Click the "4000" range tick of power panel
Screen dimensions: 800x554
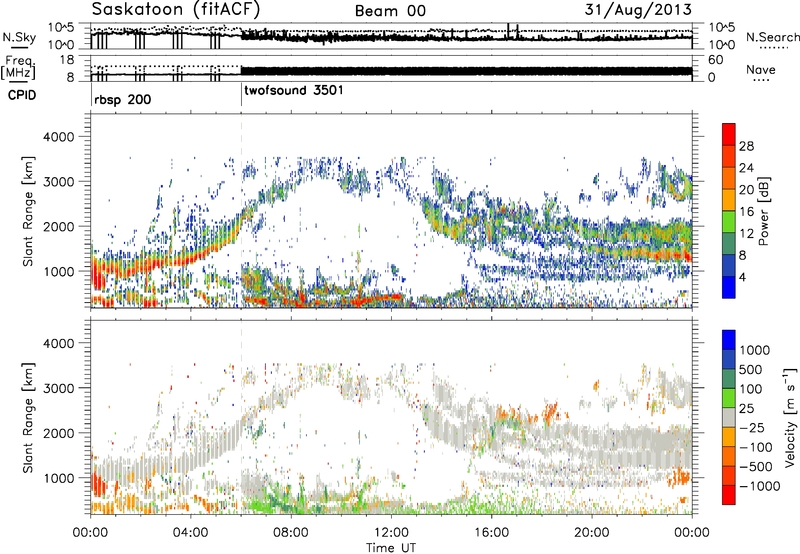click(x=59, y=137)
